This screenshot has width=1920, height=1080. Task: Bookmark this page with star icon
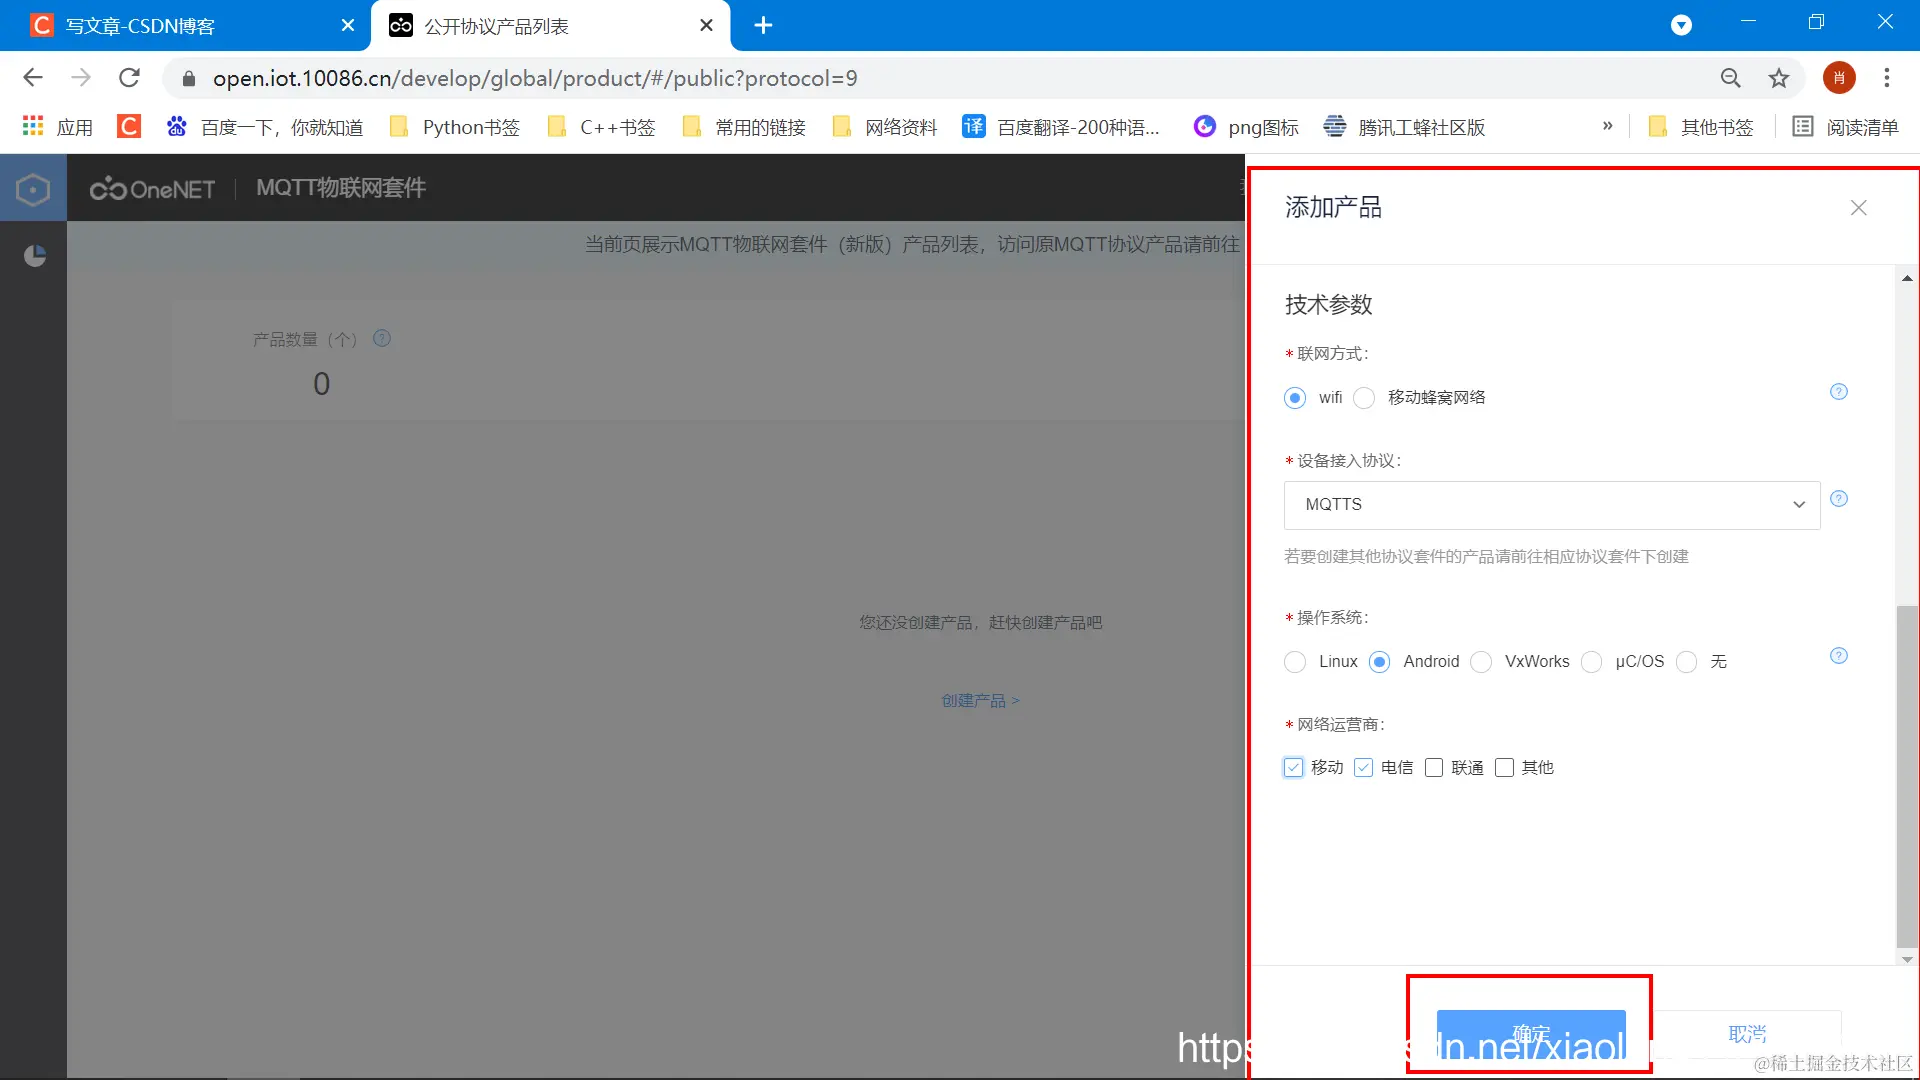click(1778, 78)
